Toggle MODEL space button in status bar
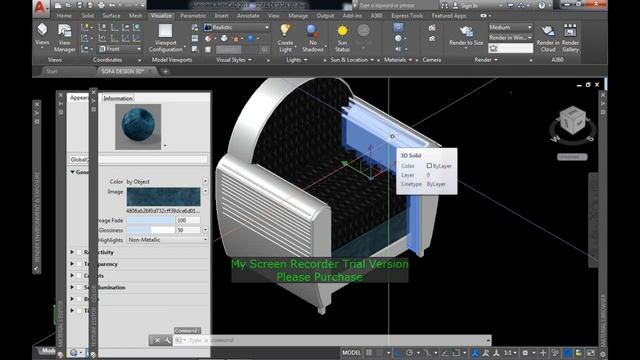Screen dimensions: 640x360 [351, 353]
